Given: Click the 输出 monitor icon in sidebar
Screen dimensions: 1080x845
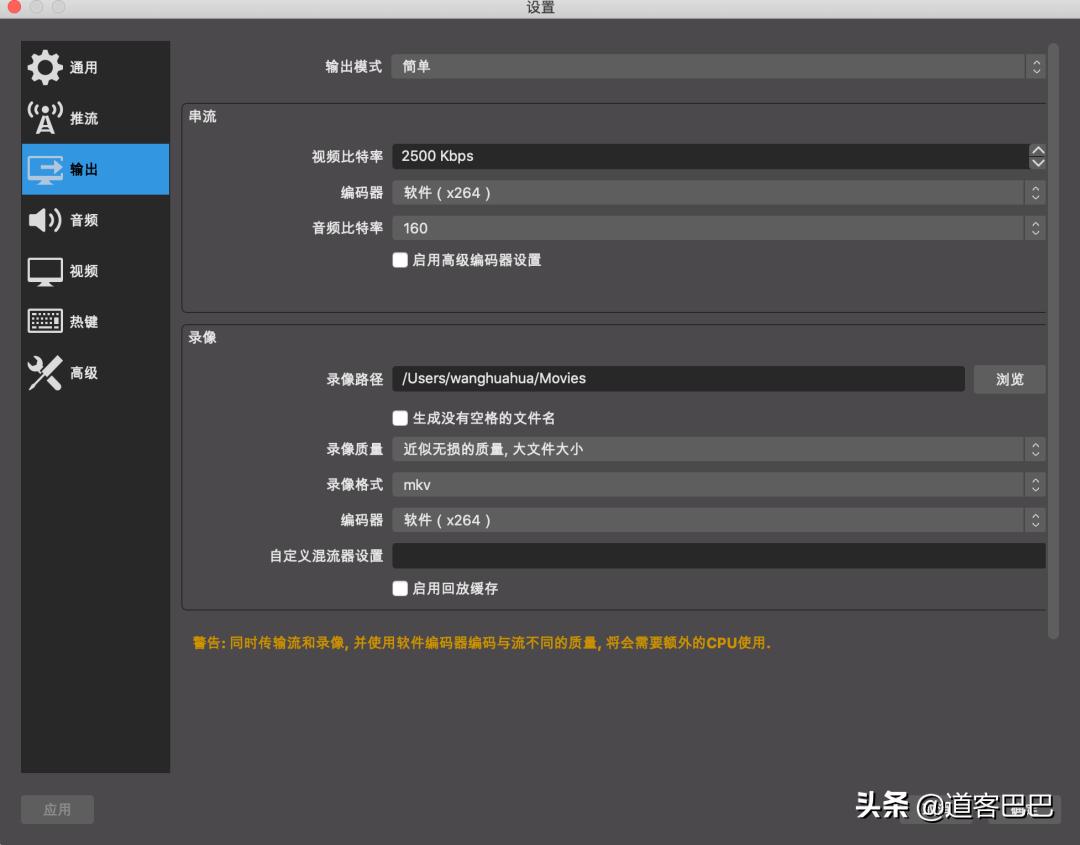Looking at the screenshot, I should (45, 169).
